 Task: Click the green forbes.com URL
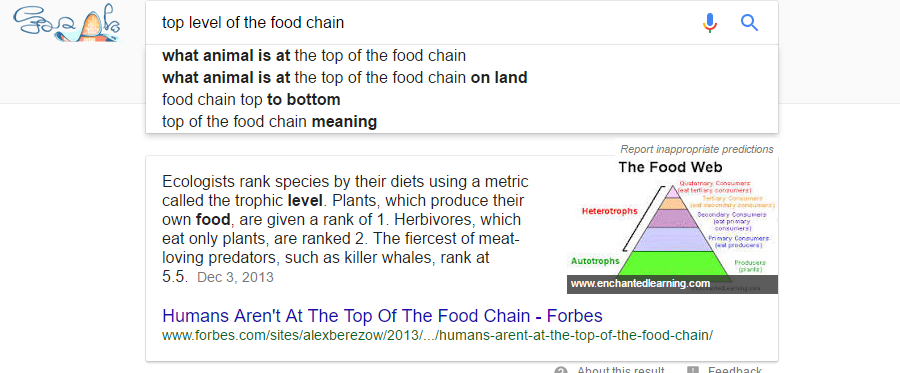[x=437, y=335]
